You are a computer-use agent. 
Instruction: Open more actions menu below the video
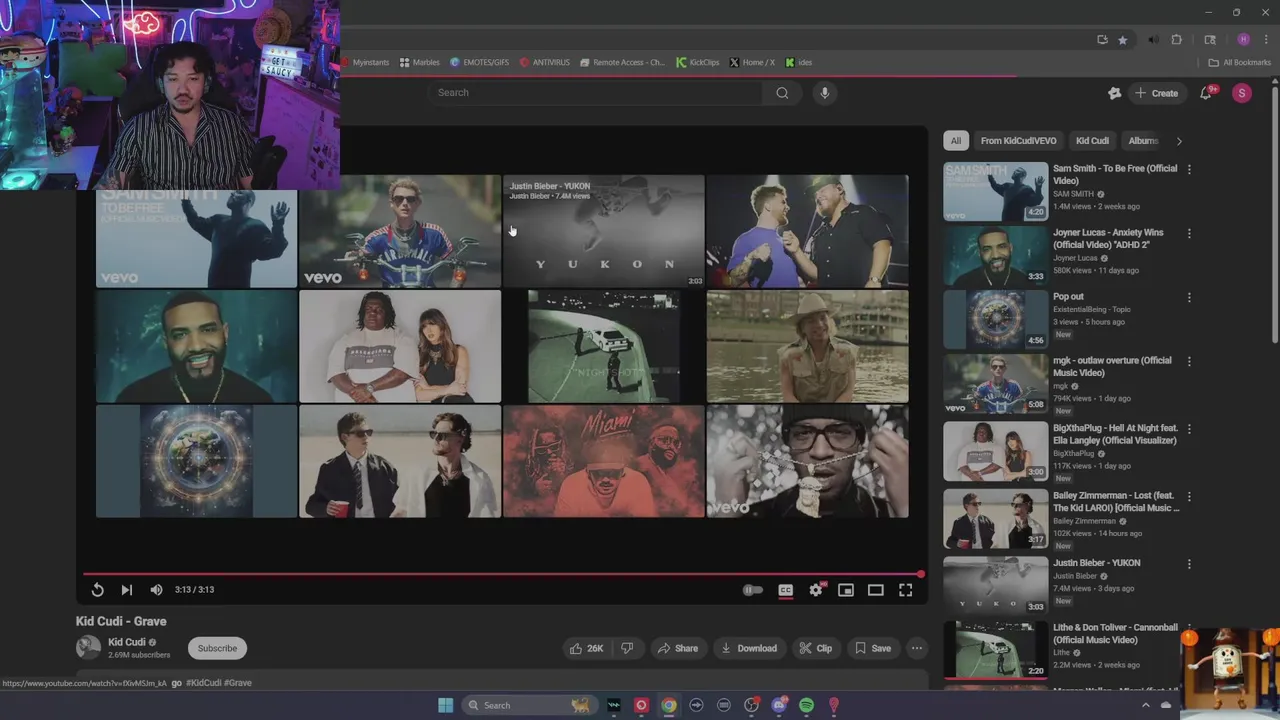point(916,648)
